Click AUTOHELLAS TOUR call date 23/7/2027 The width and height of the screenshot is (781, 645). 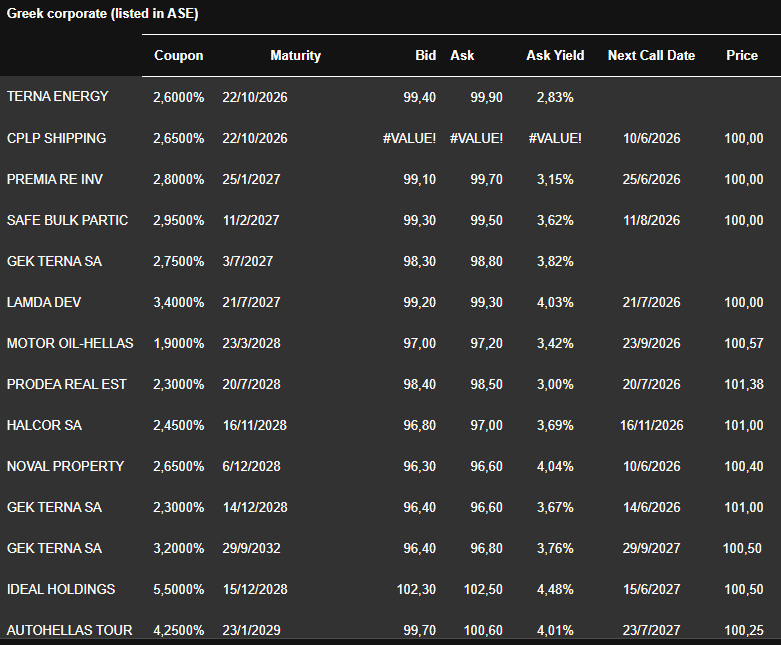[651, 630]
